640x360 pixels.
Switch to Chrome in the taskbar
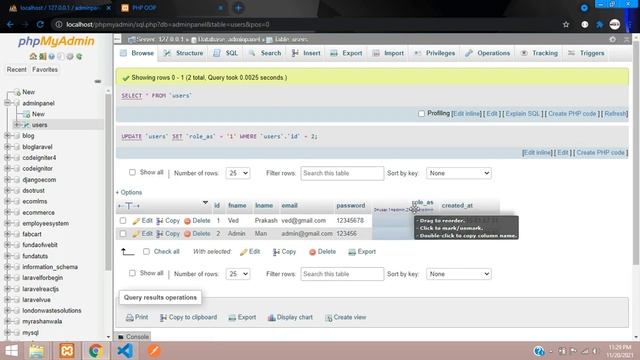point(96,351)
